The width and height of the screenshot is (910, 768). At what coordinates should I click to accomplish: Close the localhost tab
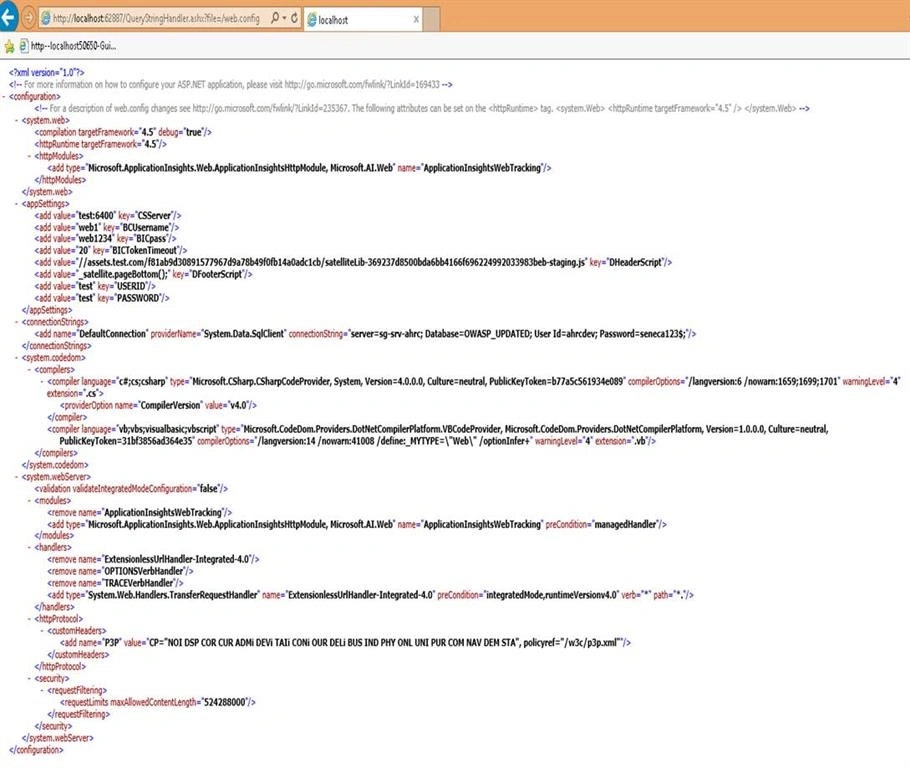coord(416,20)
